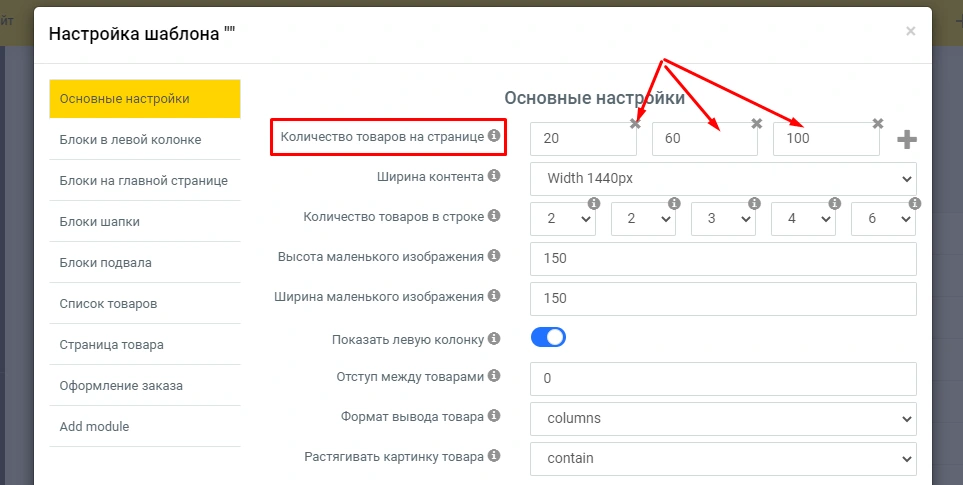The height and width of the screenshot is (485, 963).
Task: Expand the Растягивать картинку товара contain dropdown
Action: point(723,458)
